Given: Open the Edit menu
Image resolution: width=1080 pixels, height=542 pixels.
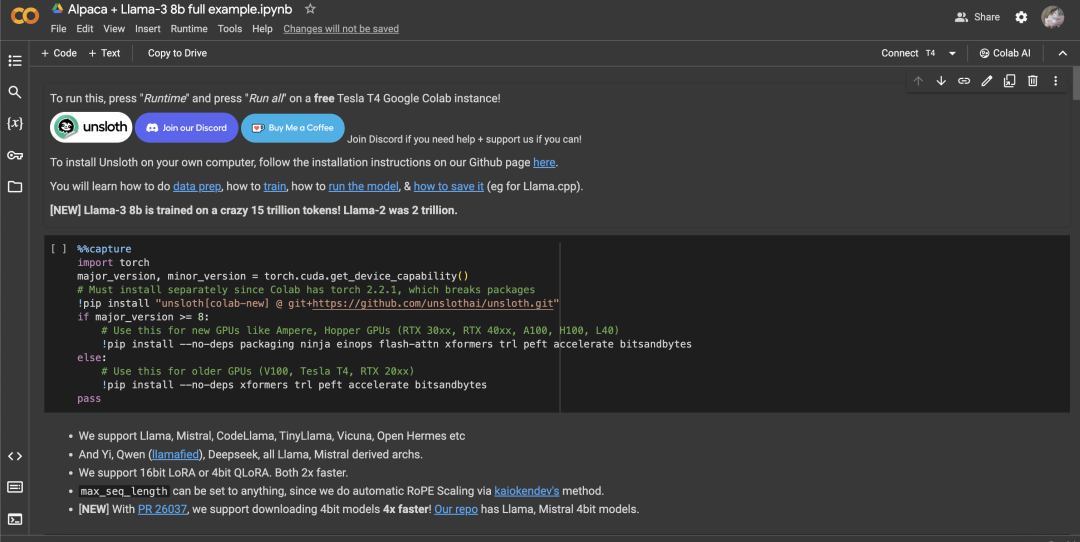Looking at the screenshot, I should pos(85,29).
